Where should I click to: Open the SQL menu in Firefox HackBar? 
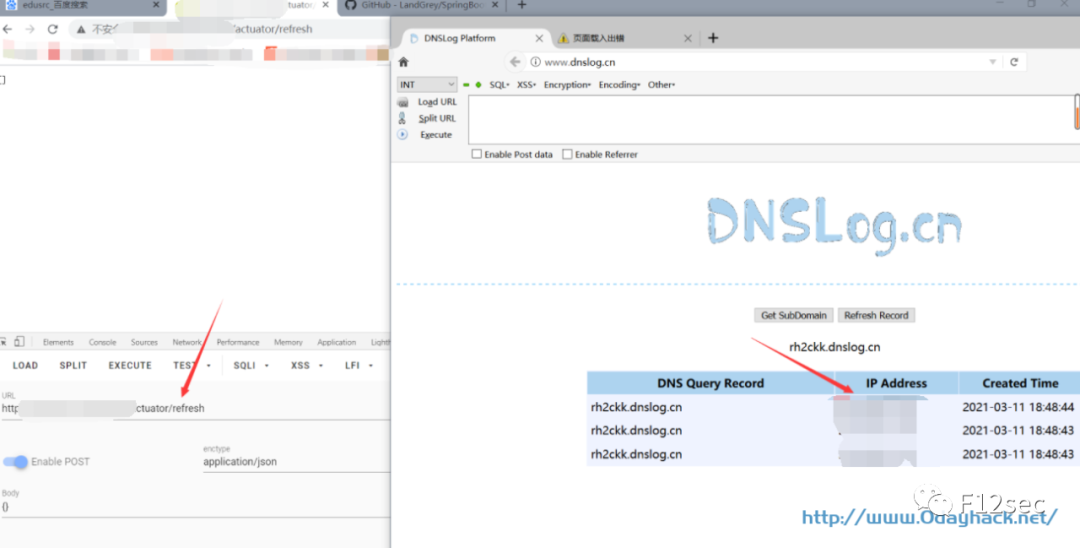pyautogui.click(x=499, y=85)
